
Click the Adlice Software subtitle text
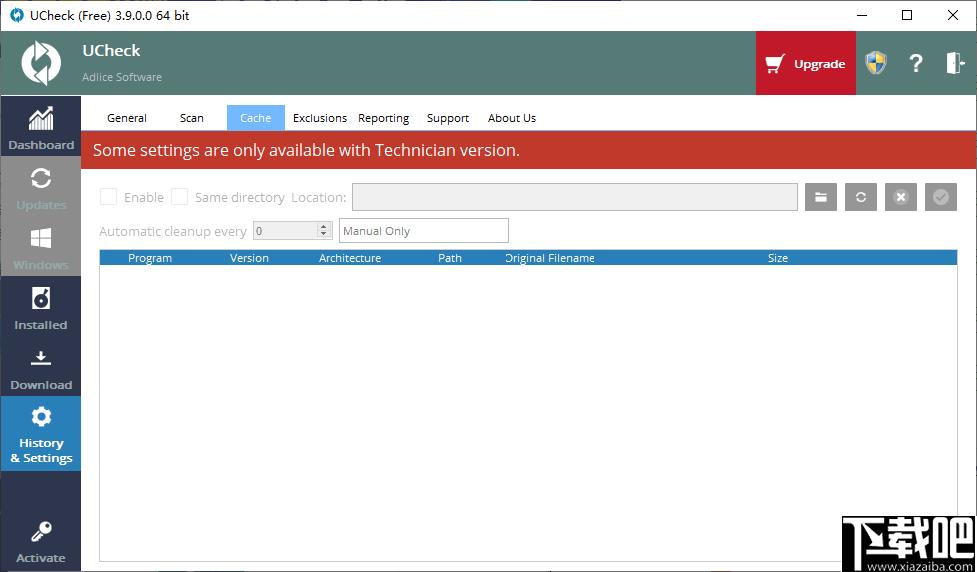click(x=122, y=77)
